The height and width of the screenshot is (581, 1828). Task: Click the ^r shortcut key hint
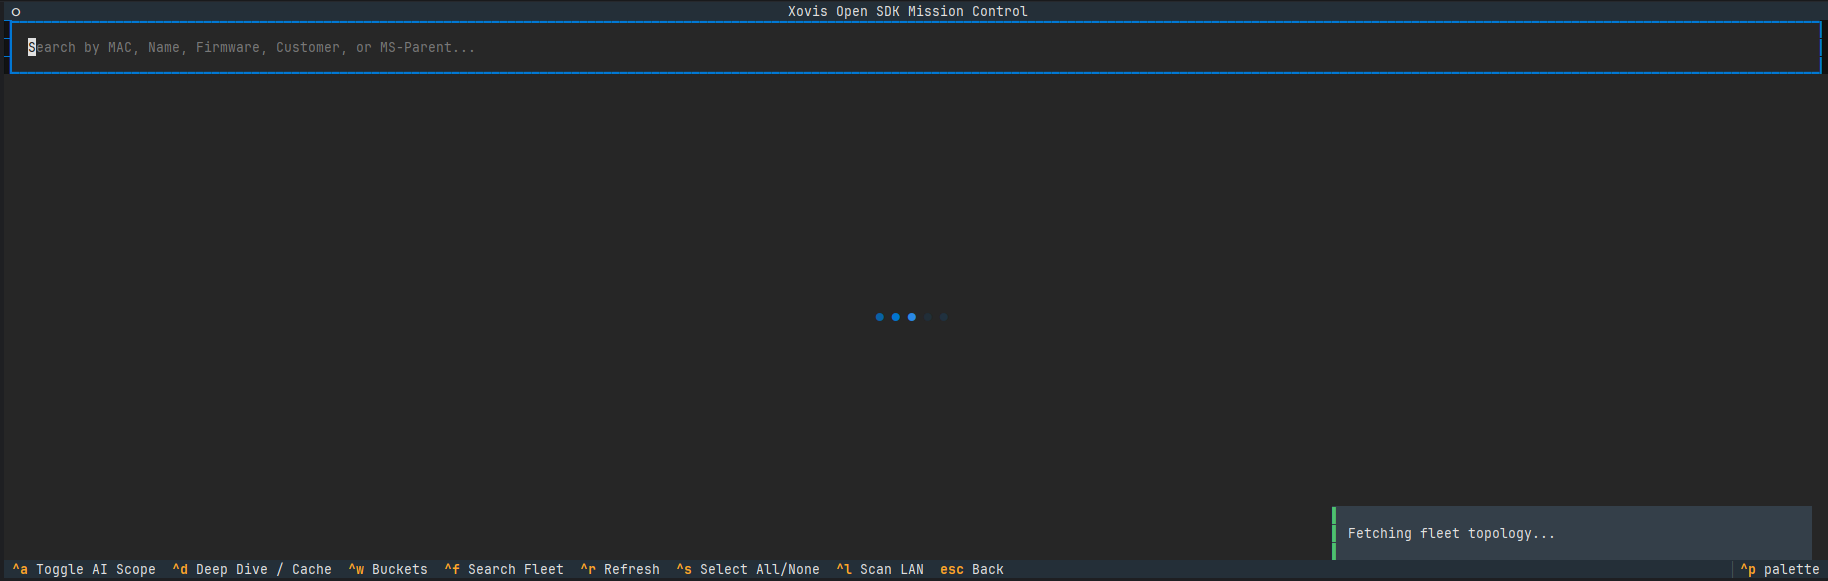pyautogui.click(x=588, y=569)
